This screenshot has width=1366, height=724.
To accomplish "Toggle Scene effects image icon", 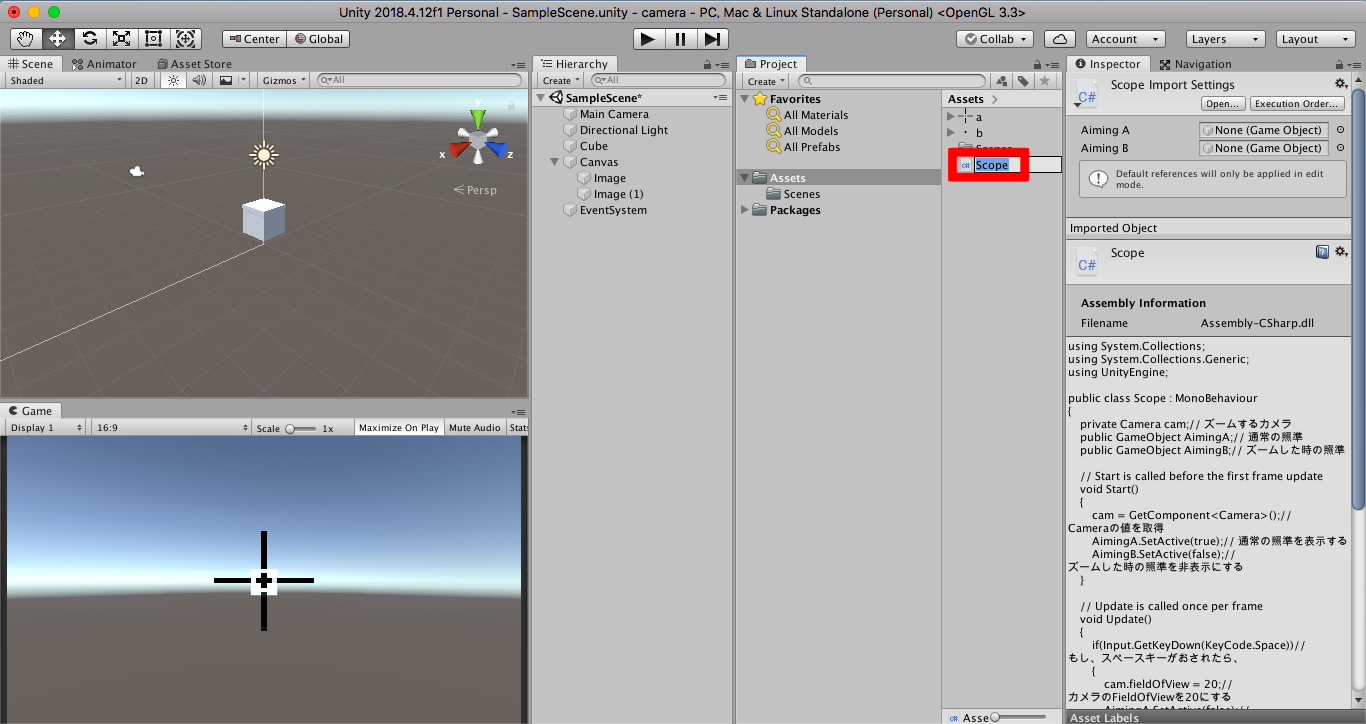I will tap(226, 80).
